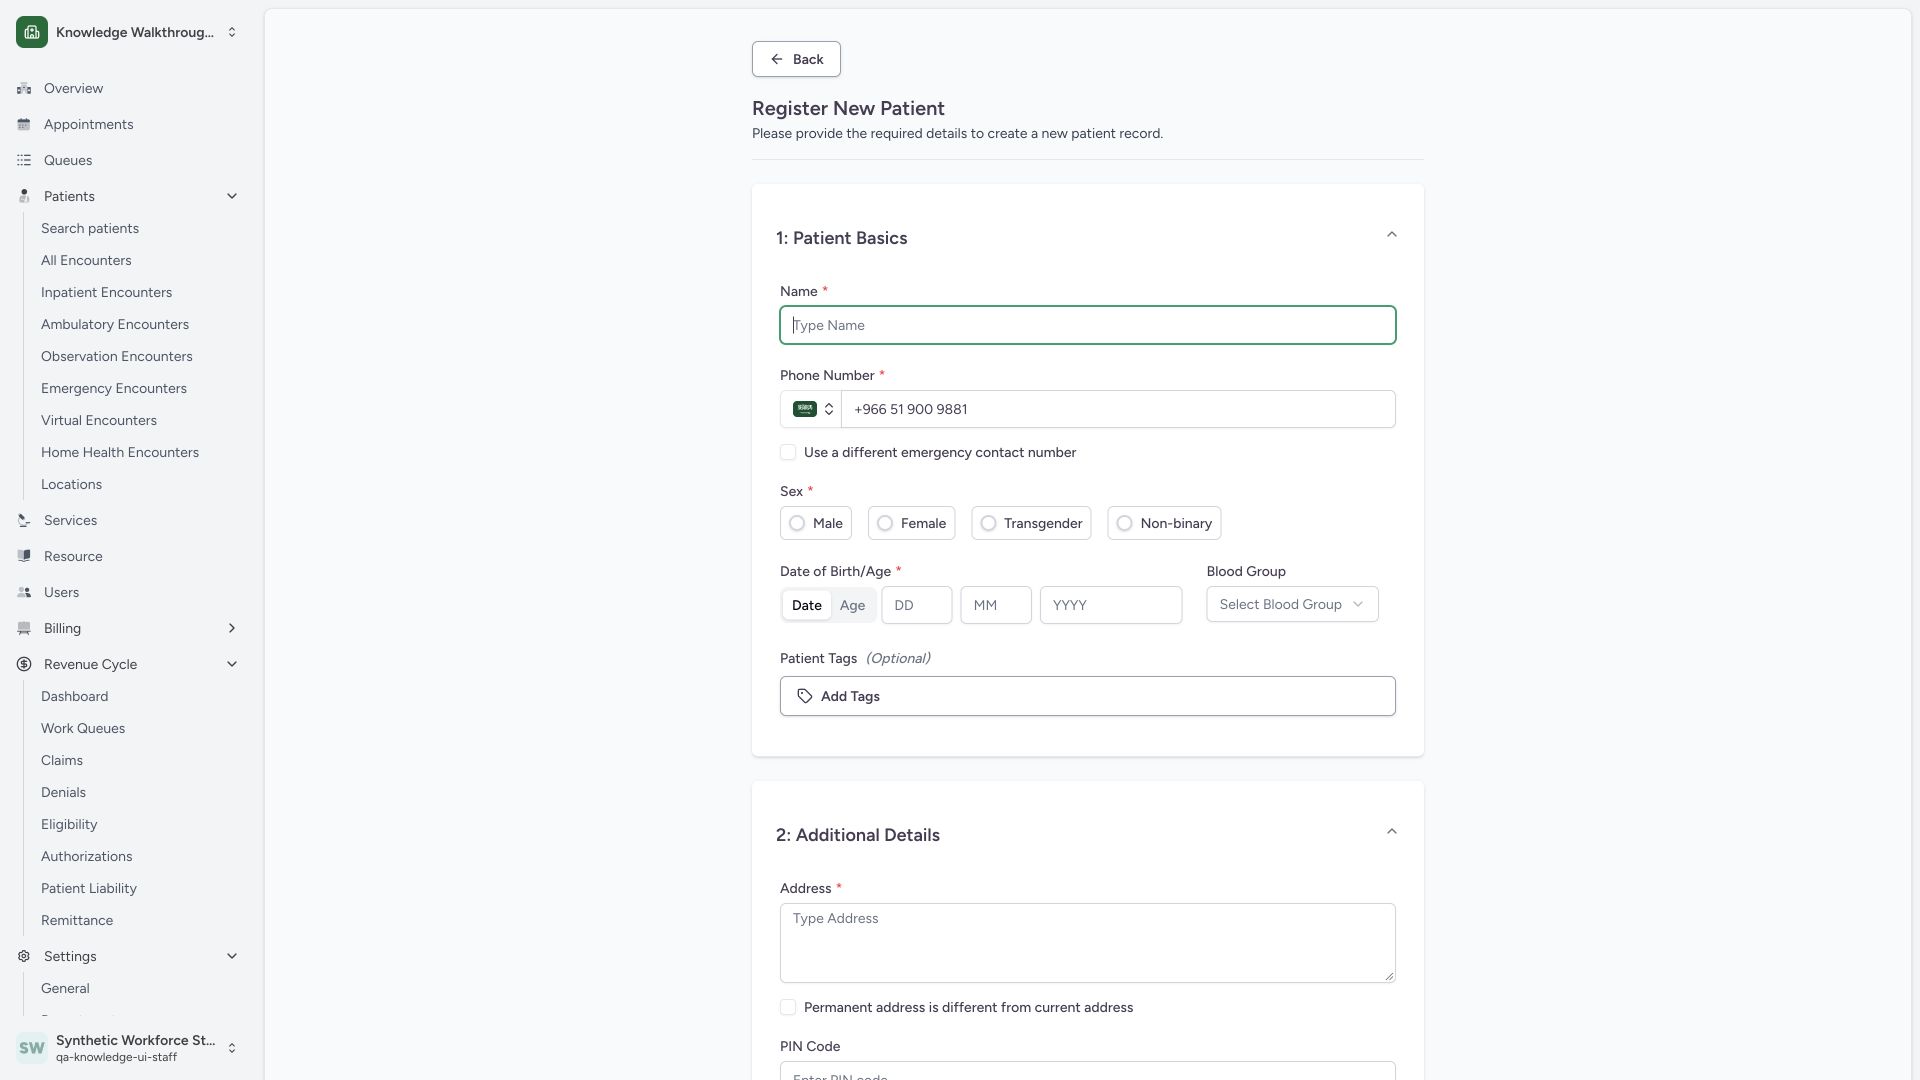Click the Saudi flag country icon

(805, 409)
